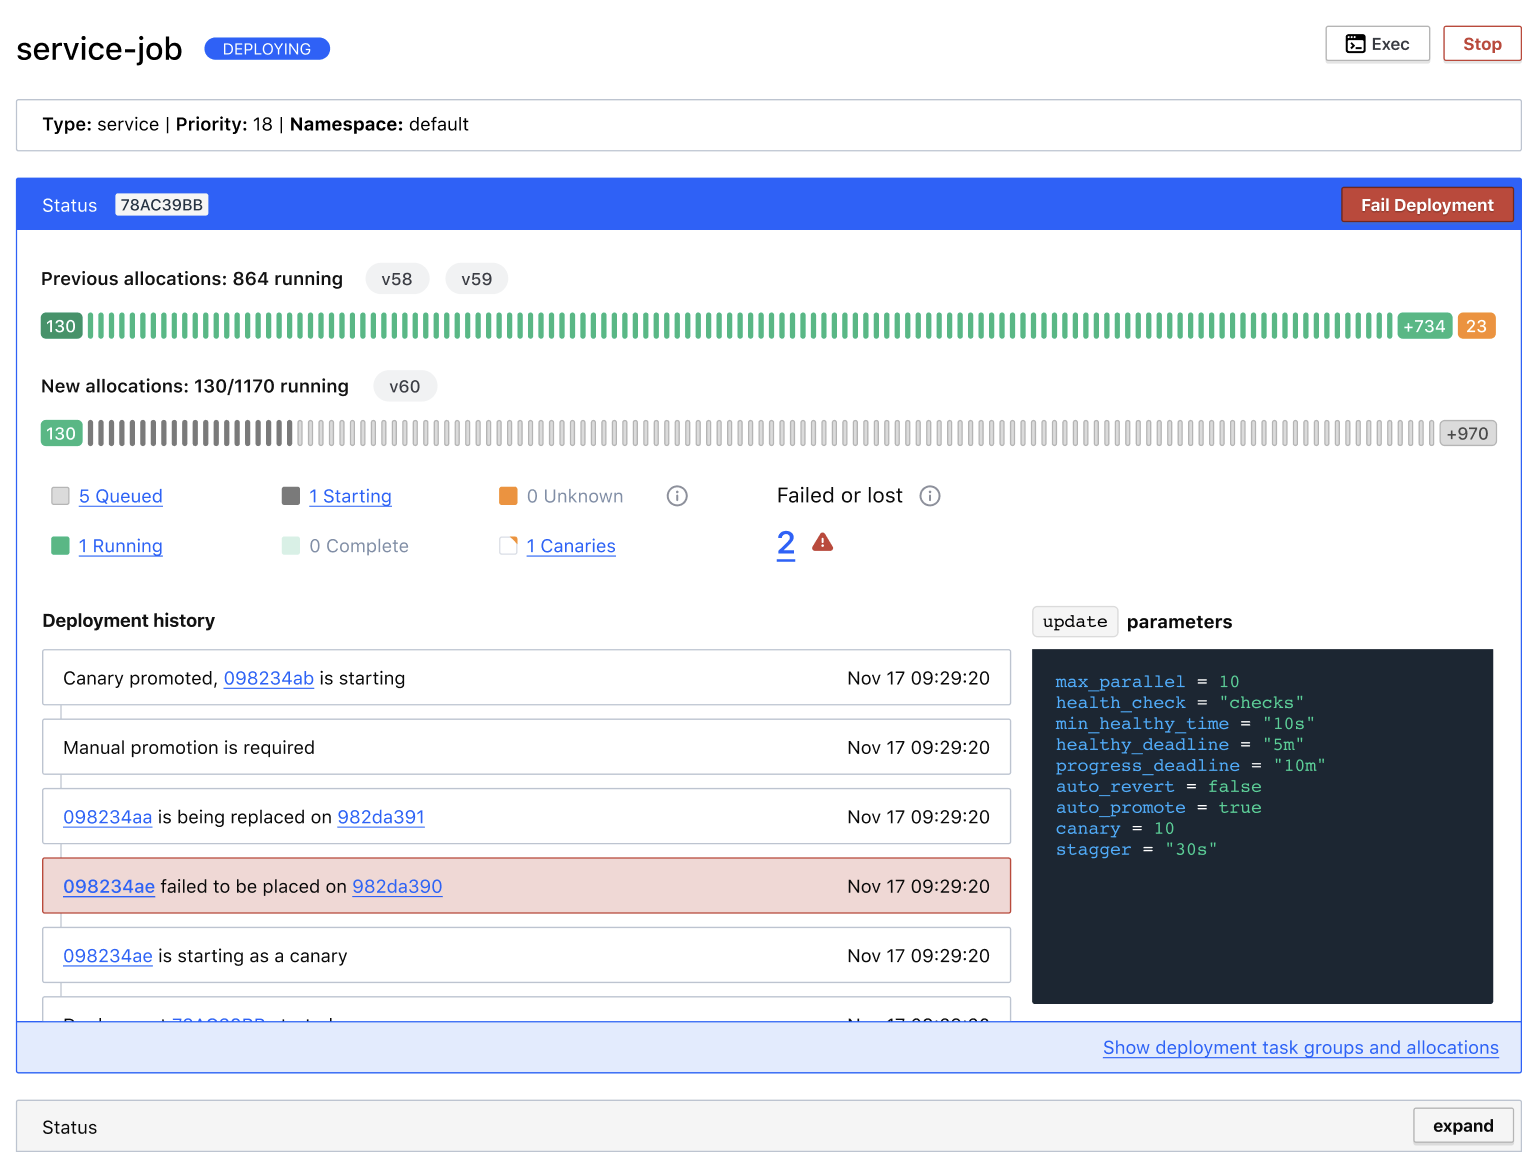Image resolution: width=1540 pixels, height=1170 pixels.
Task: Select the v58 version badge
Action: tap(397, 278)
